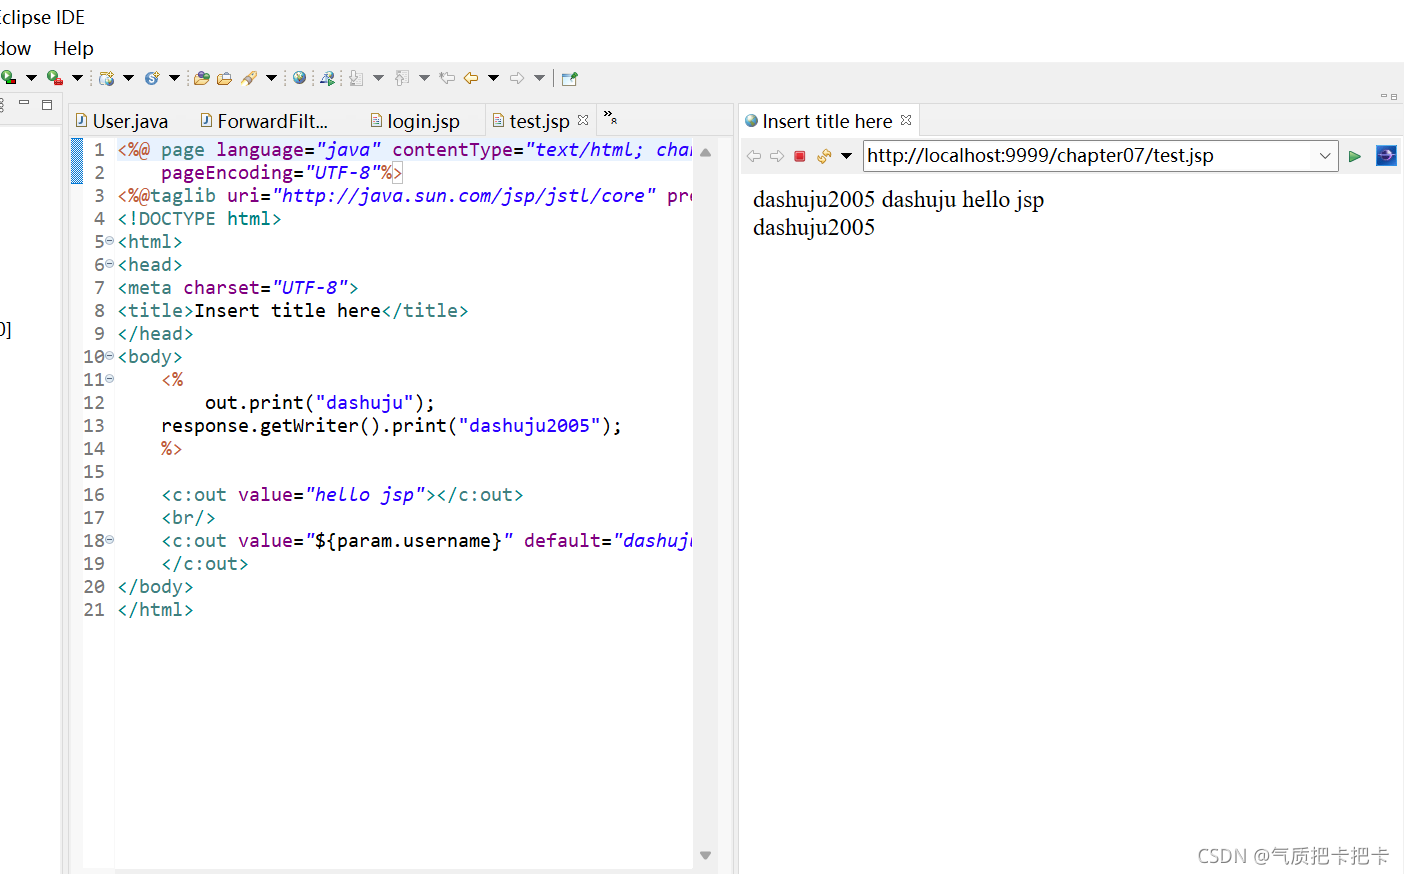Expand the New Servlet dropdown arrow
1404x874 pixels.
pyautogui.click(x=174, y=78)
